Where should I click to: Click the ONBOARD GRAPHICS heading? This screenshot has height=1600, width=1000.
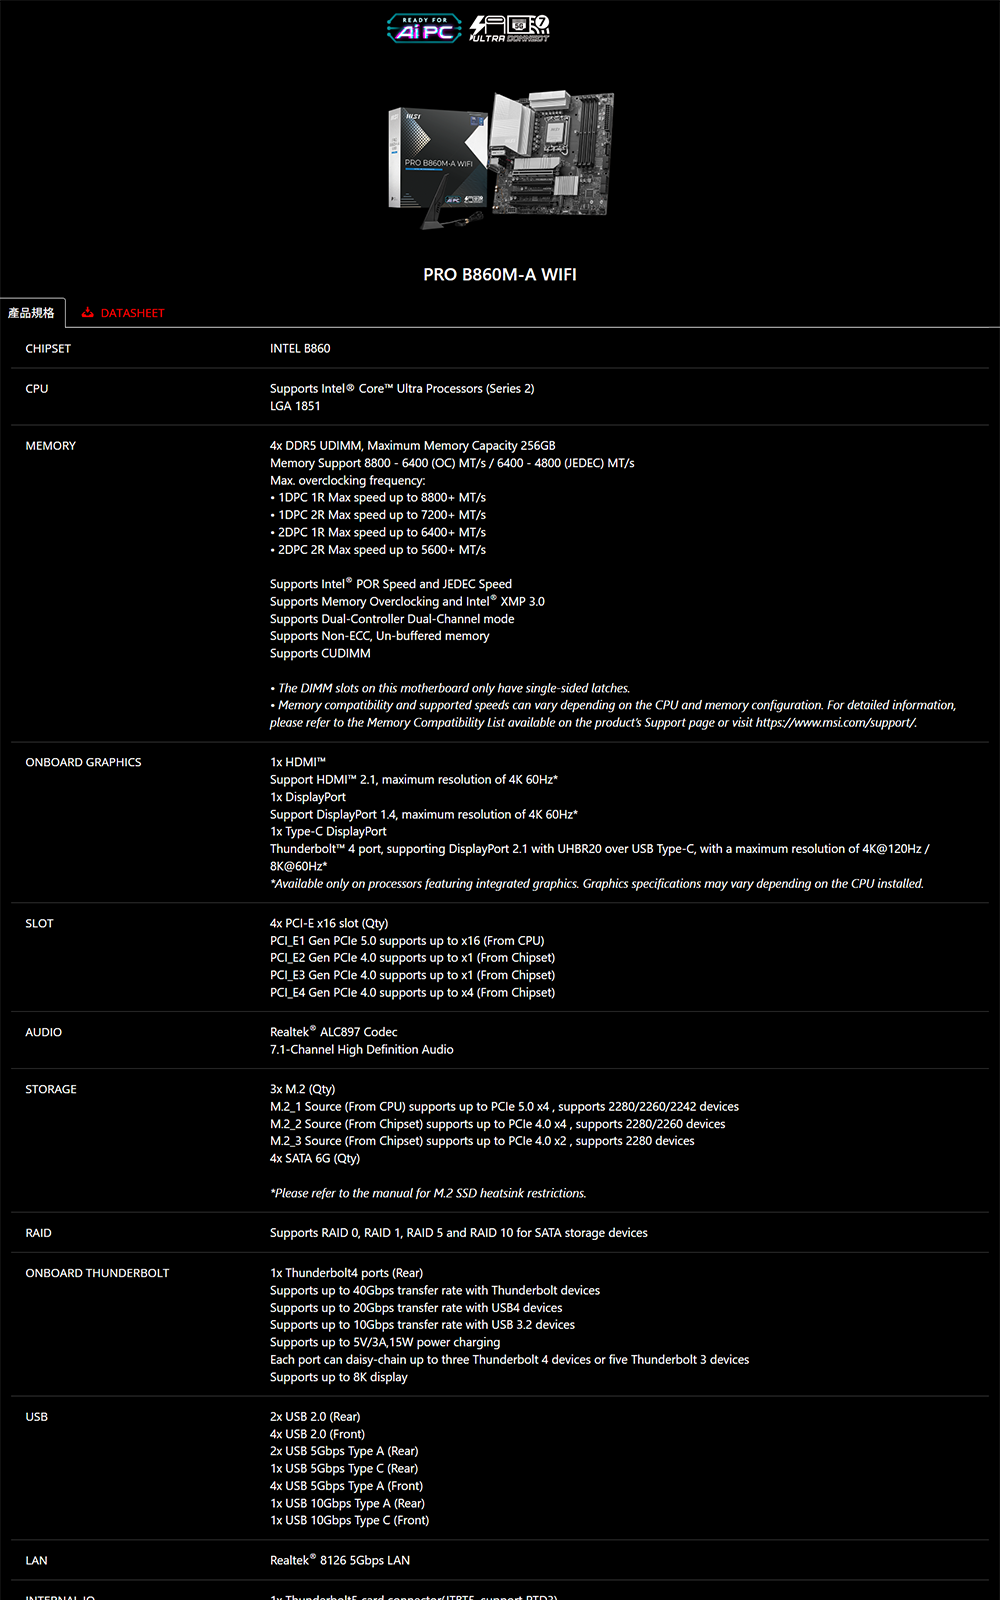click(83, 762)
